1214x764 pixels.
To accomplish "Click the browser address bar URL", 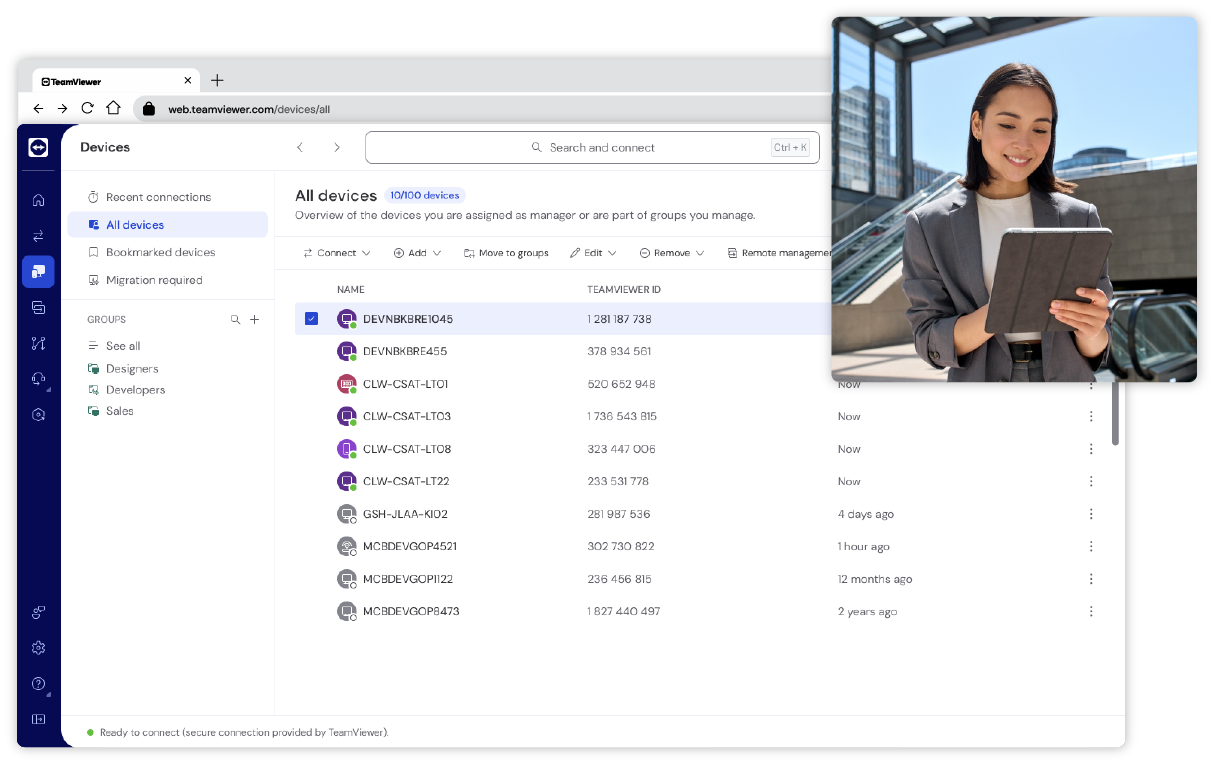I will [249, 109].
